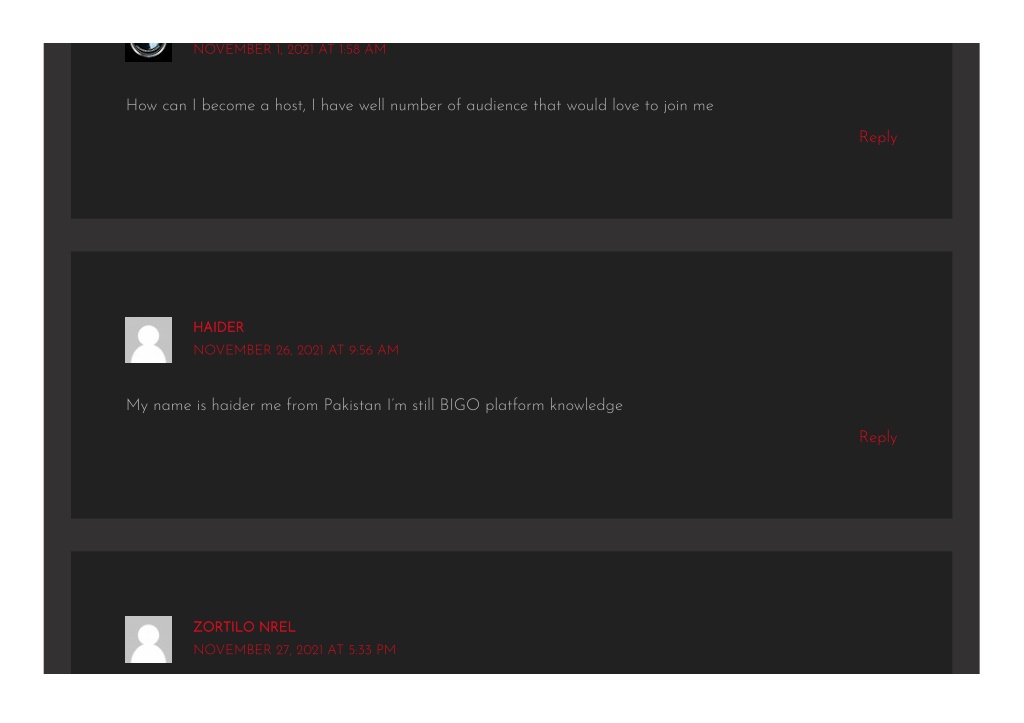Click gray divider between Haider and Zortilo comments
1024x723 pixels.
(x=511, y=535)
